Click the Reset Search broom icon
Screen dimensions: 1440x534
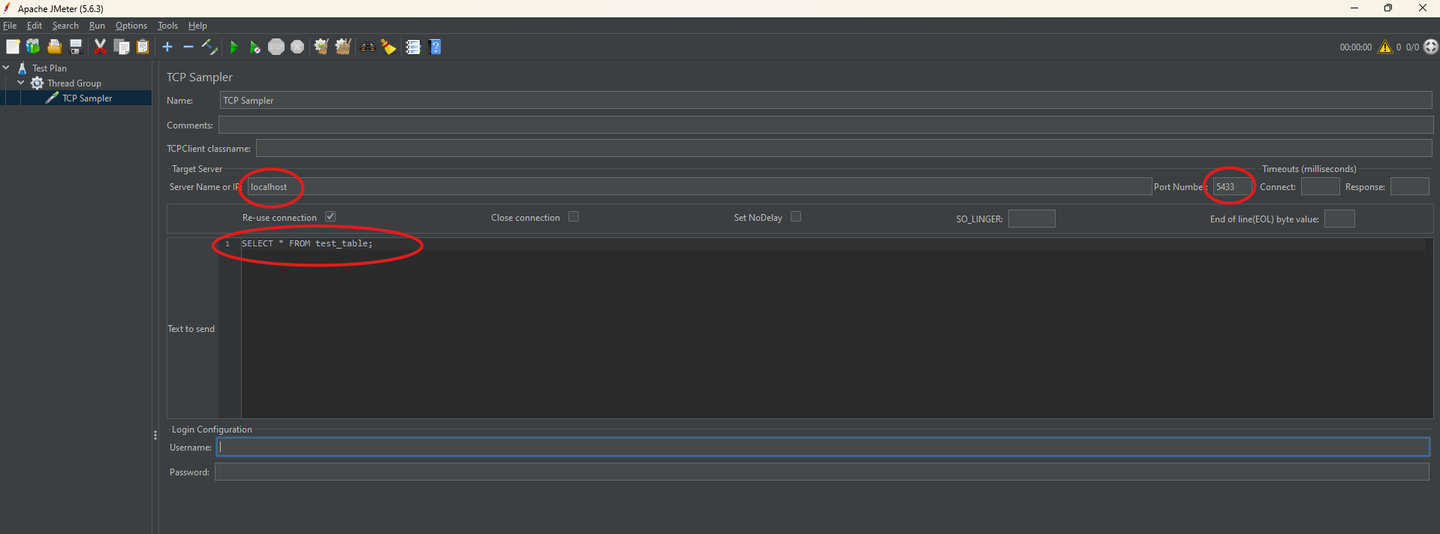[388, 47]
